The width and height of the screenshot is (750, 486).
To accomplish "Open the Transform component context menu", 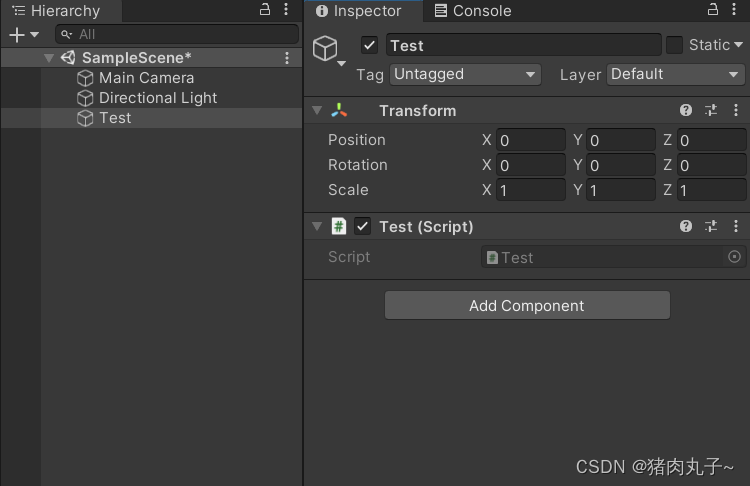I will point(736,110).
